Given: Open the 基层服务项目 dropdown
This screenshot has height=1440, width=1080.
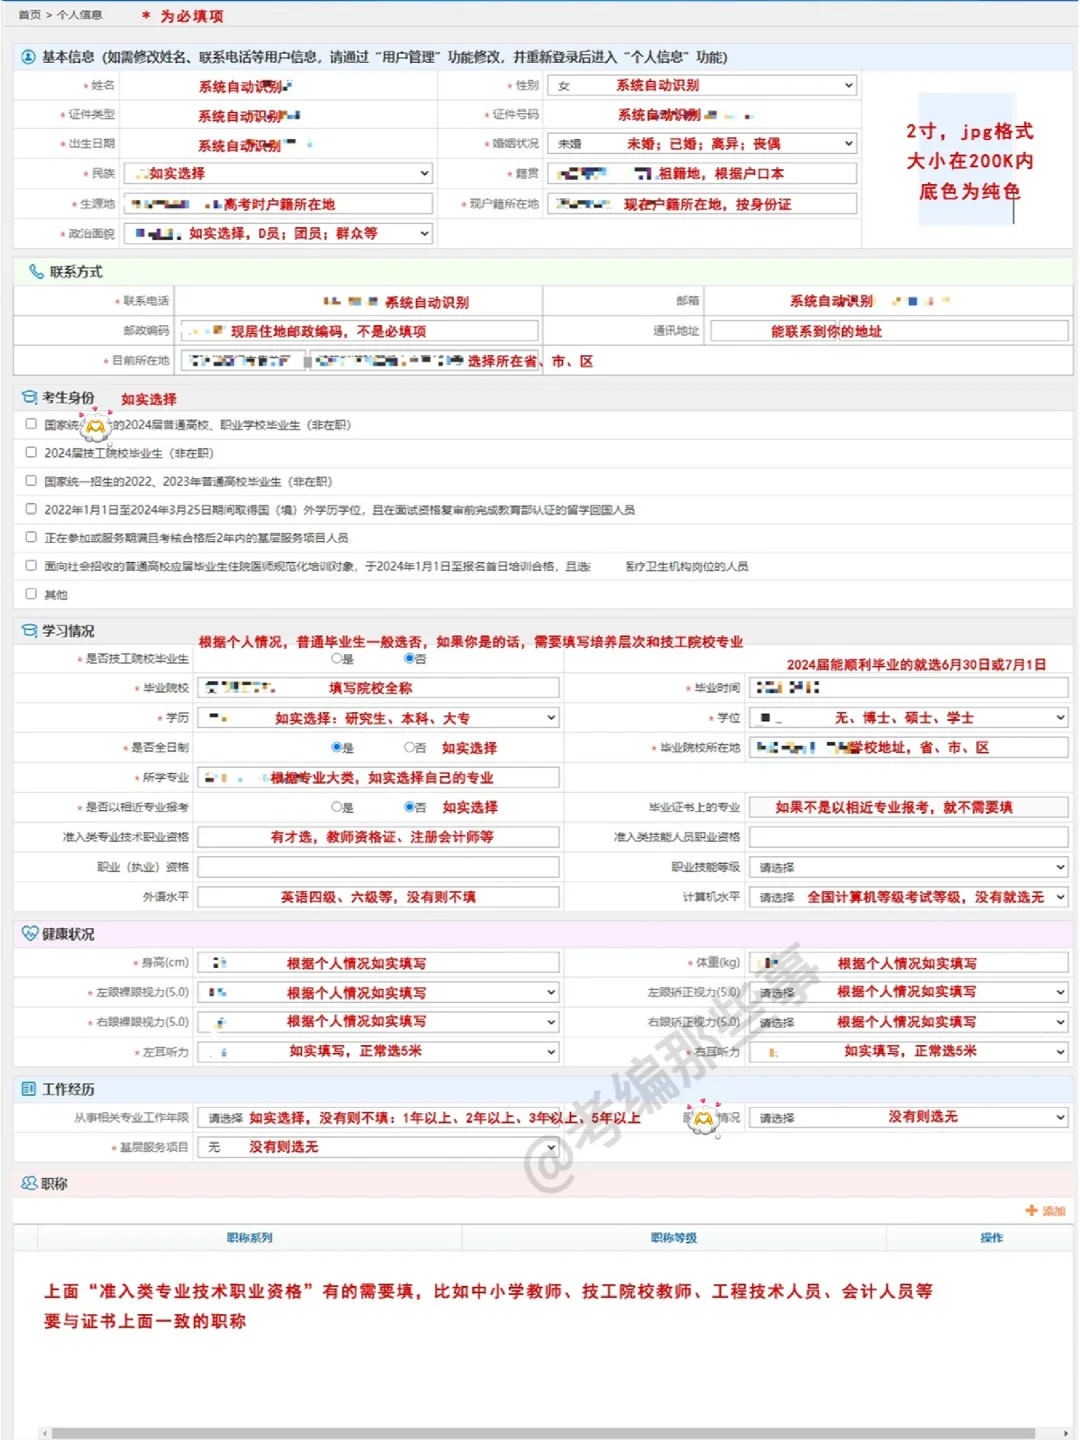Looking at the screenshot, I should [x=378, y=1147].
